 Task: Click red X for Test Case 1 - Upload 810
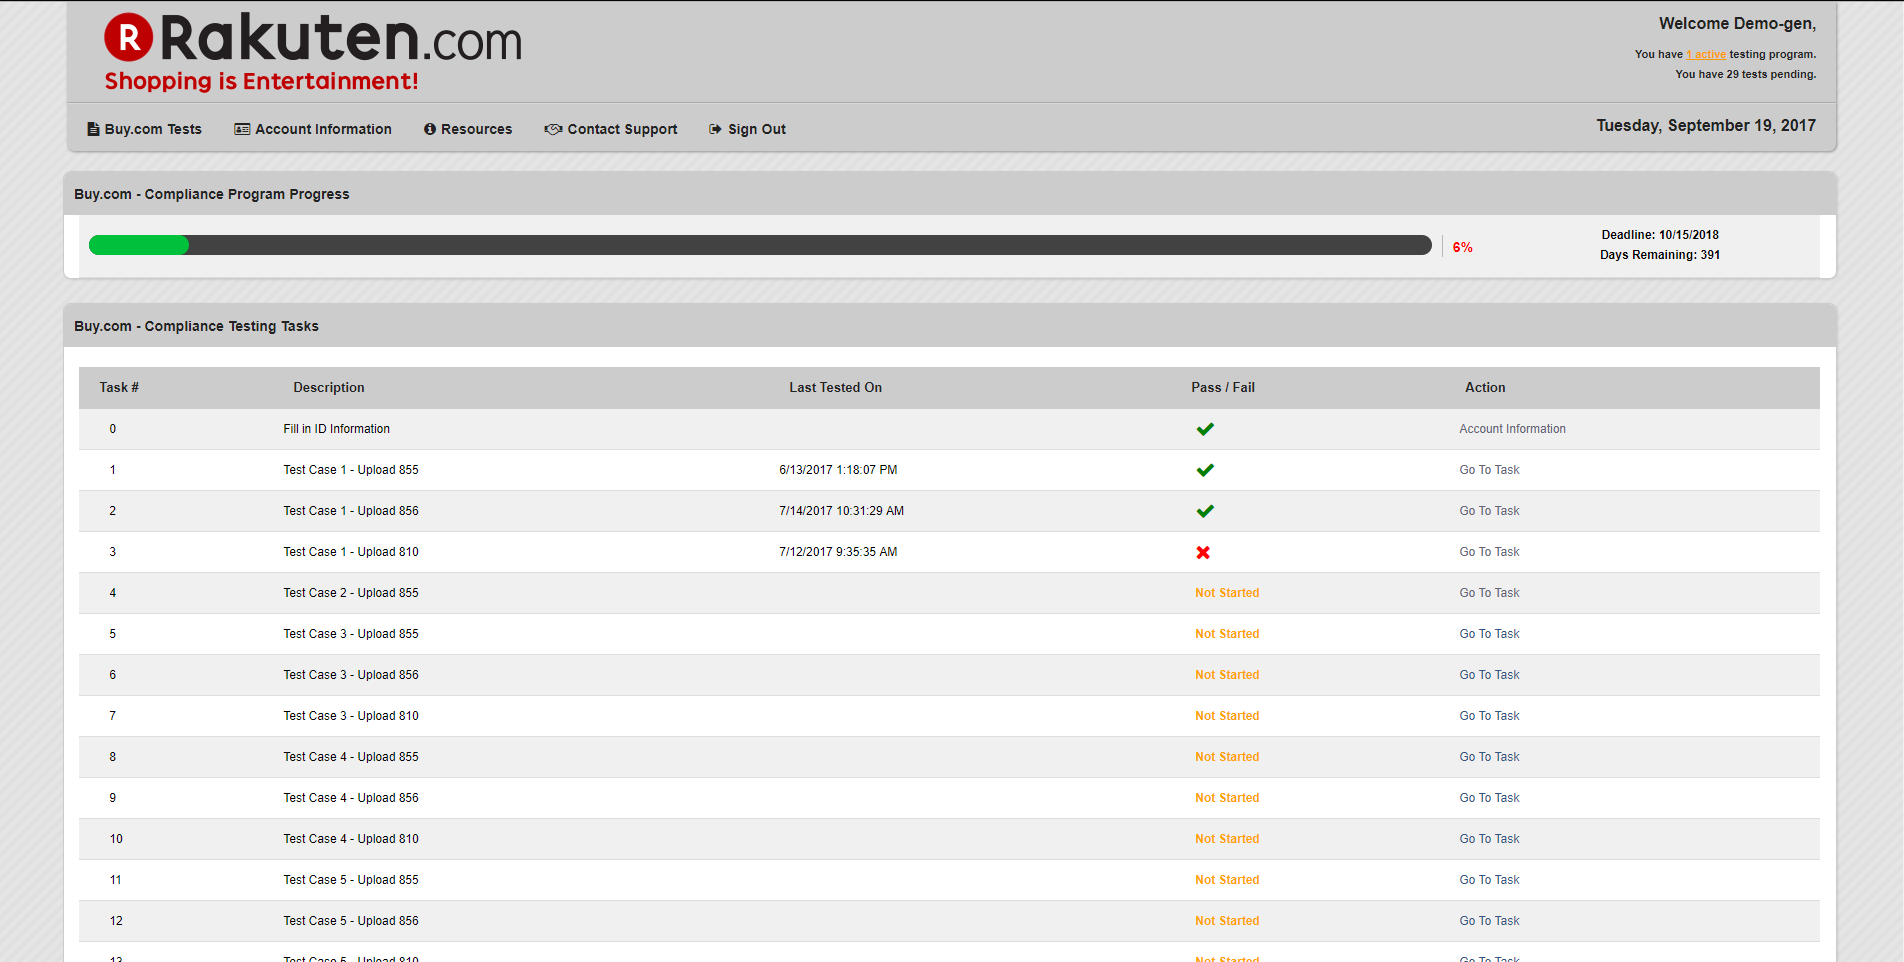tap(1203, 552)
